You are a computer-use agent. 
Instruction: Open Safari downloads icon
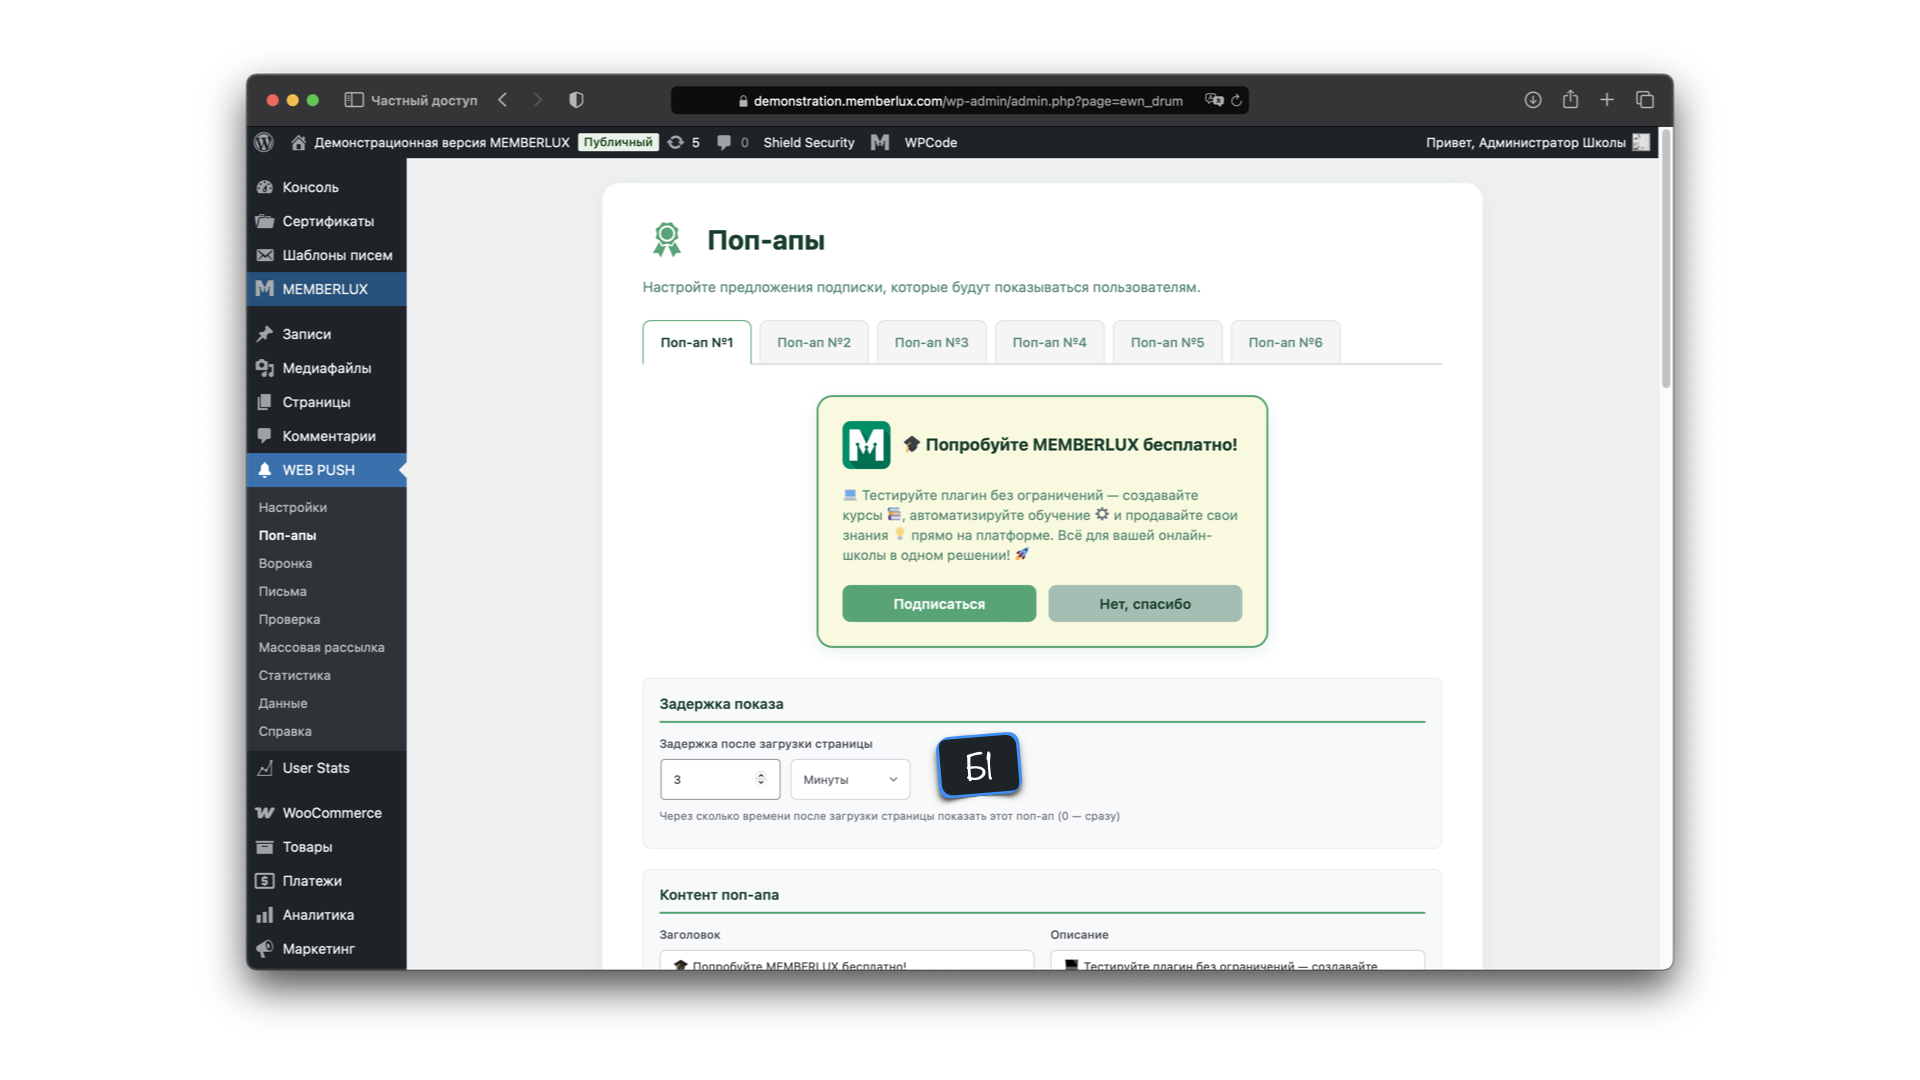click(x=1532, y=100)
